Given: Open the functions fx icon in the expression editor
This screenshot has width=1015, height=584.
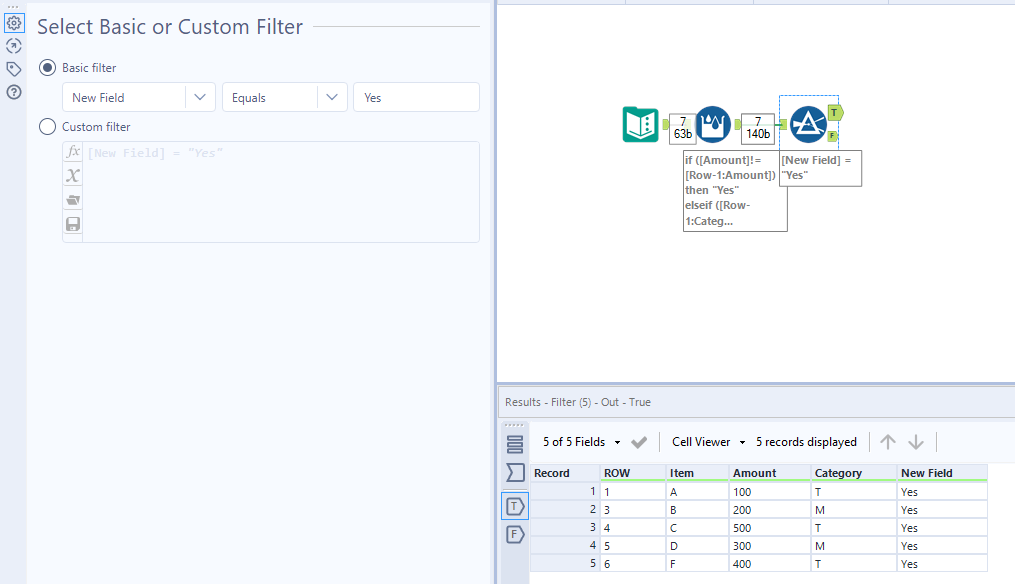Looking at the screenshot, I should [71, 151].
